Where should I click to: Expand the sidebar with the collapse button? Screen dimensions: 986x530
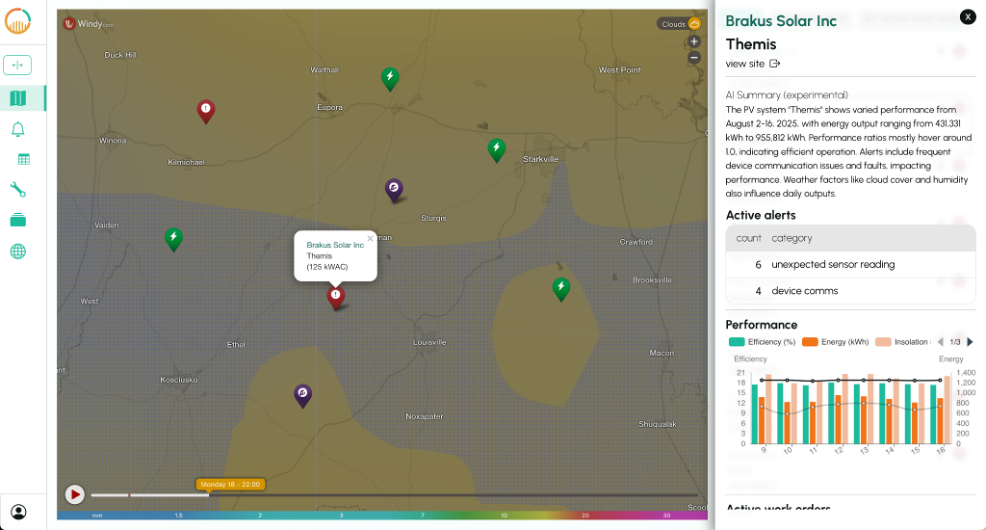point(18,65)
